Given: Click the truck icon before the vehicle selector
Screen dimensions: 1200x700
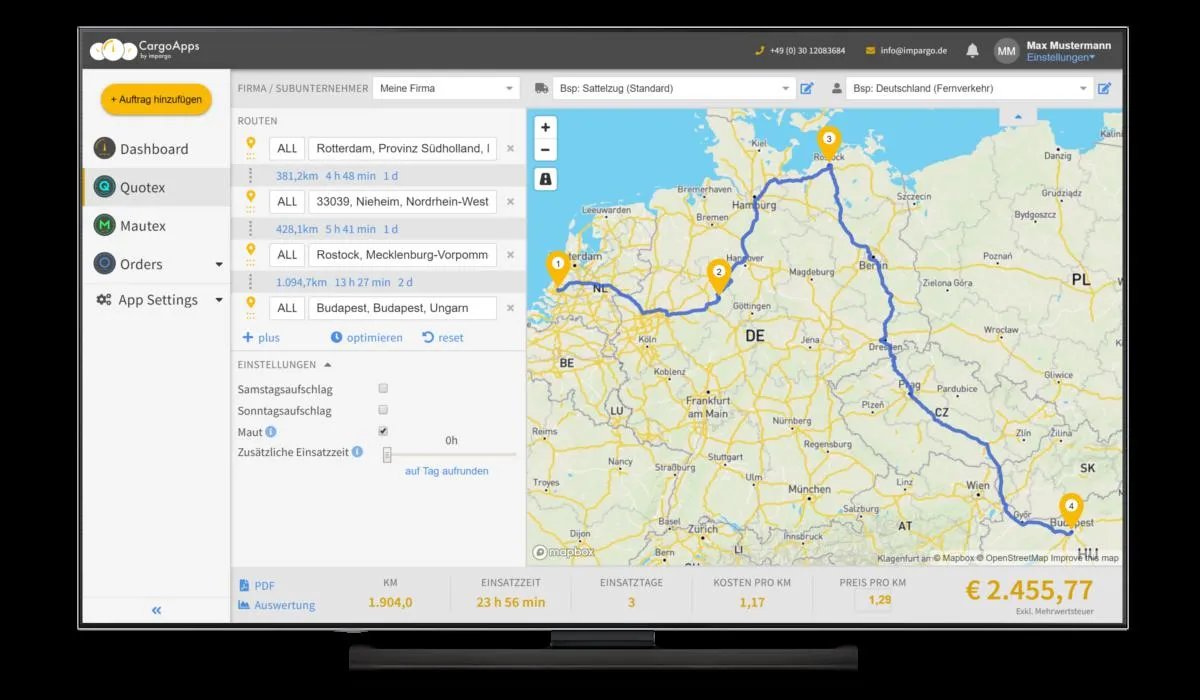Looking at the screenshot, I should click(542, 87).
